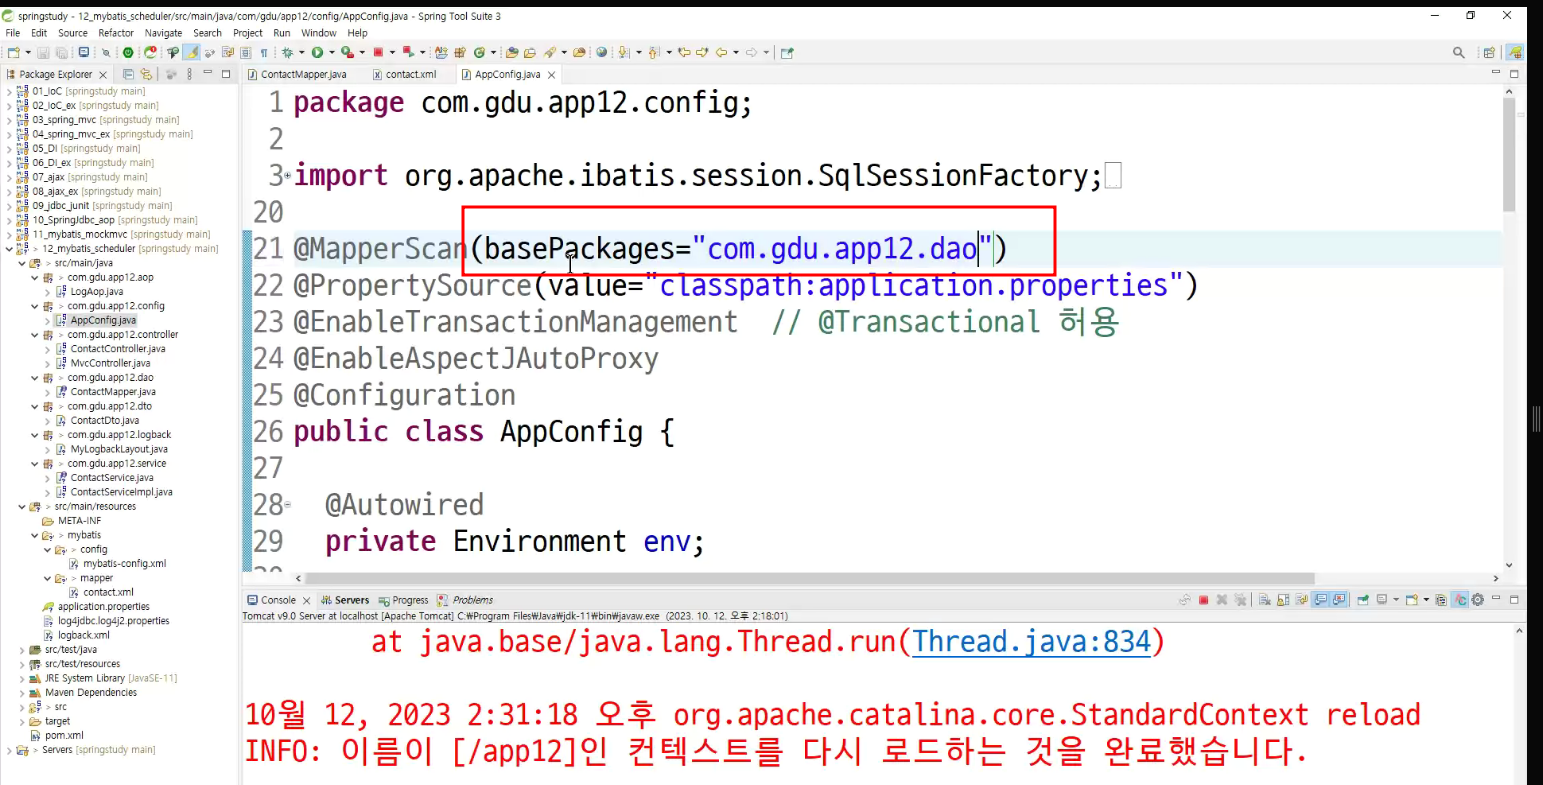Switch to ContactMapper.java editor tab
1543x785 pixels.
298,74
